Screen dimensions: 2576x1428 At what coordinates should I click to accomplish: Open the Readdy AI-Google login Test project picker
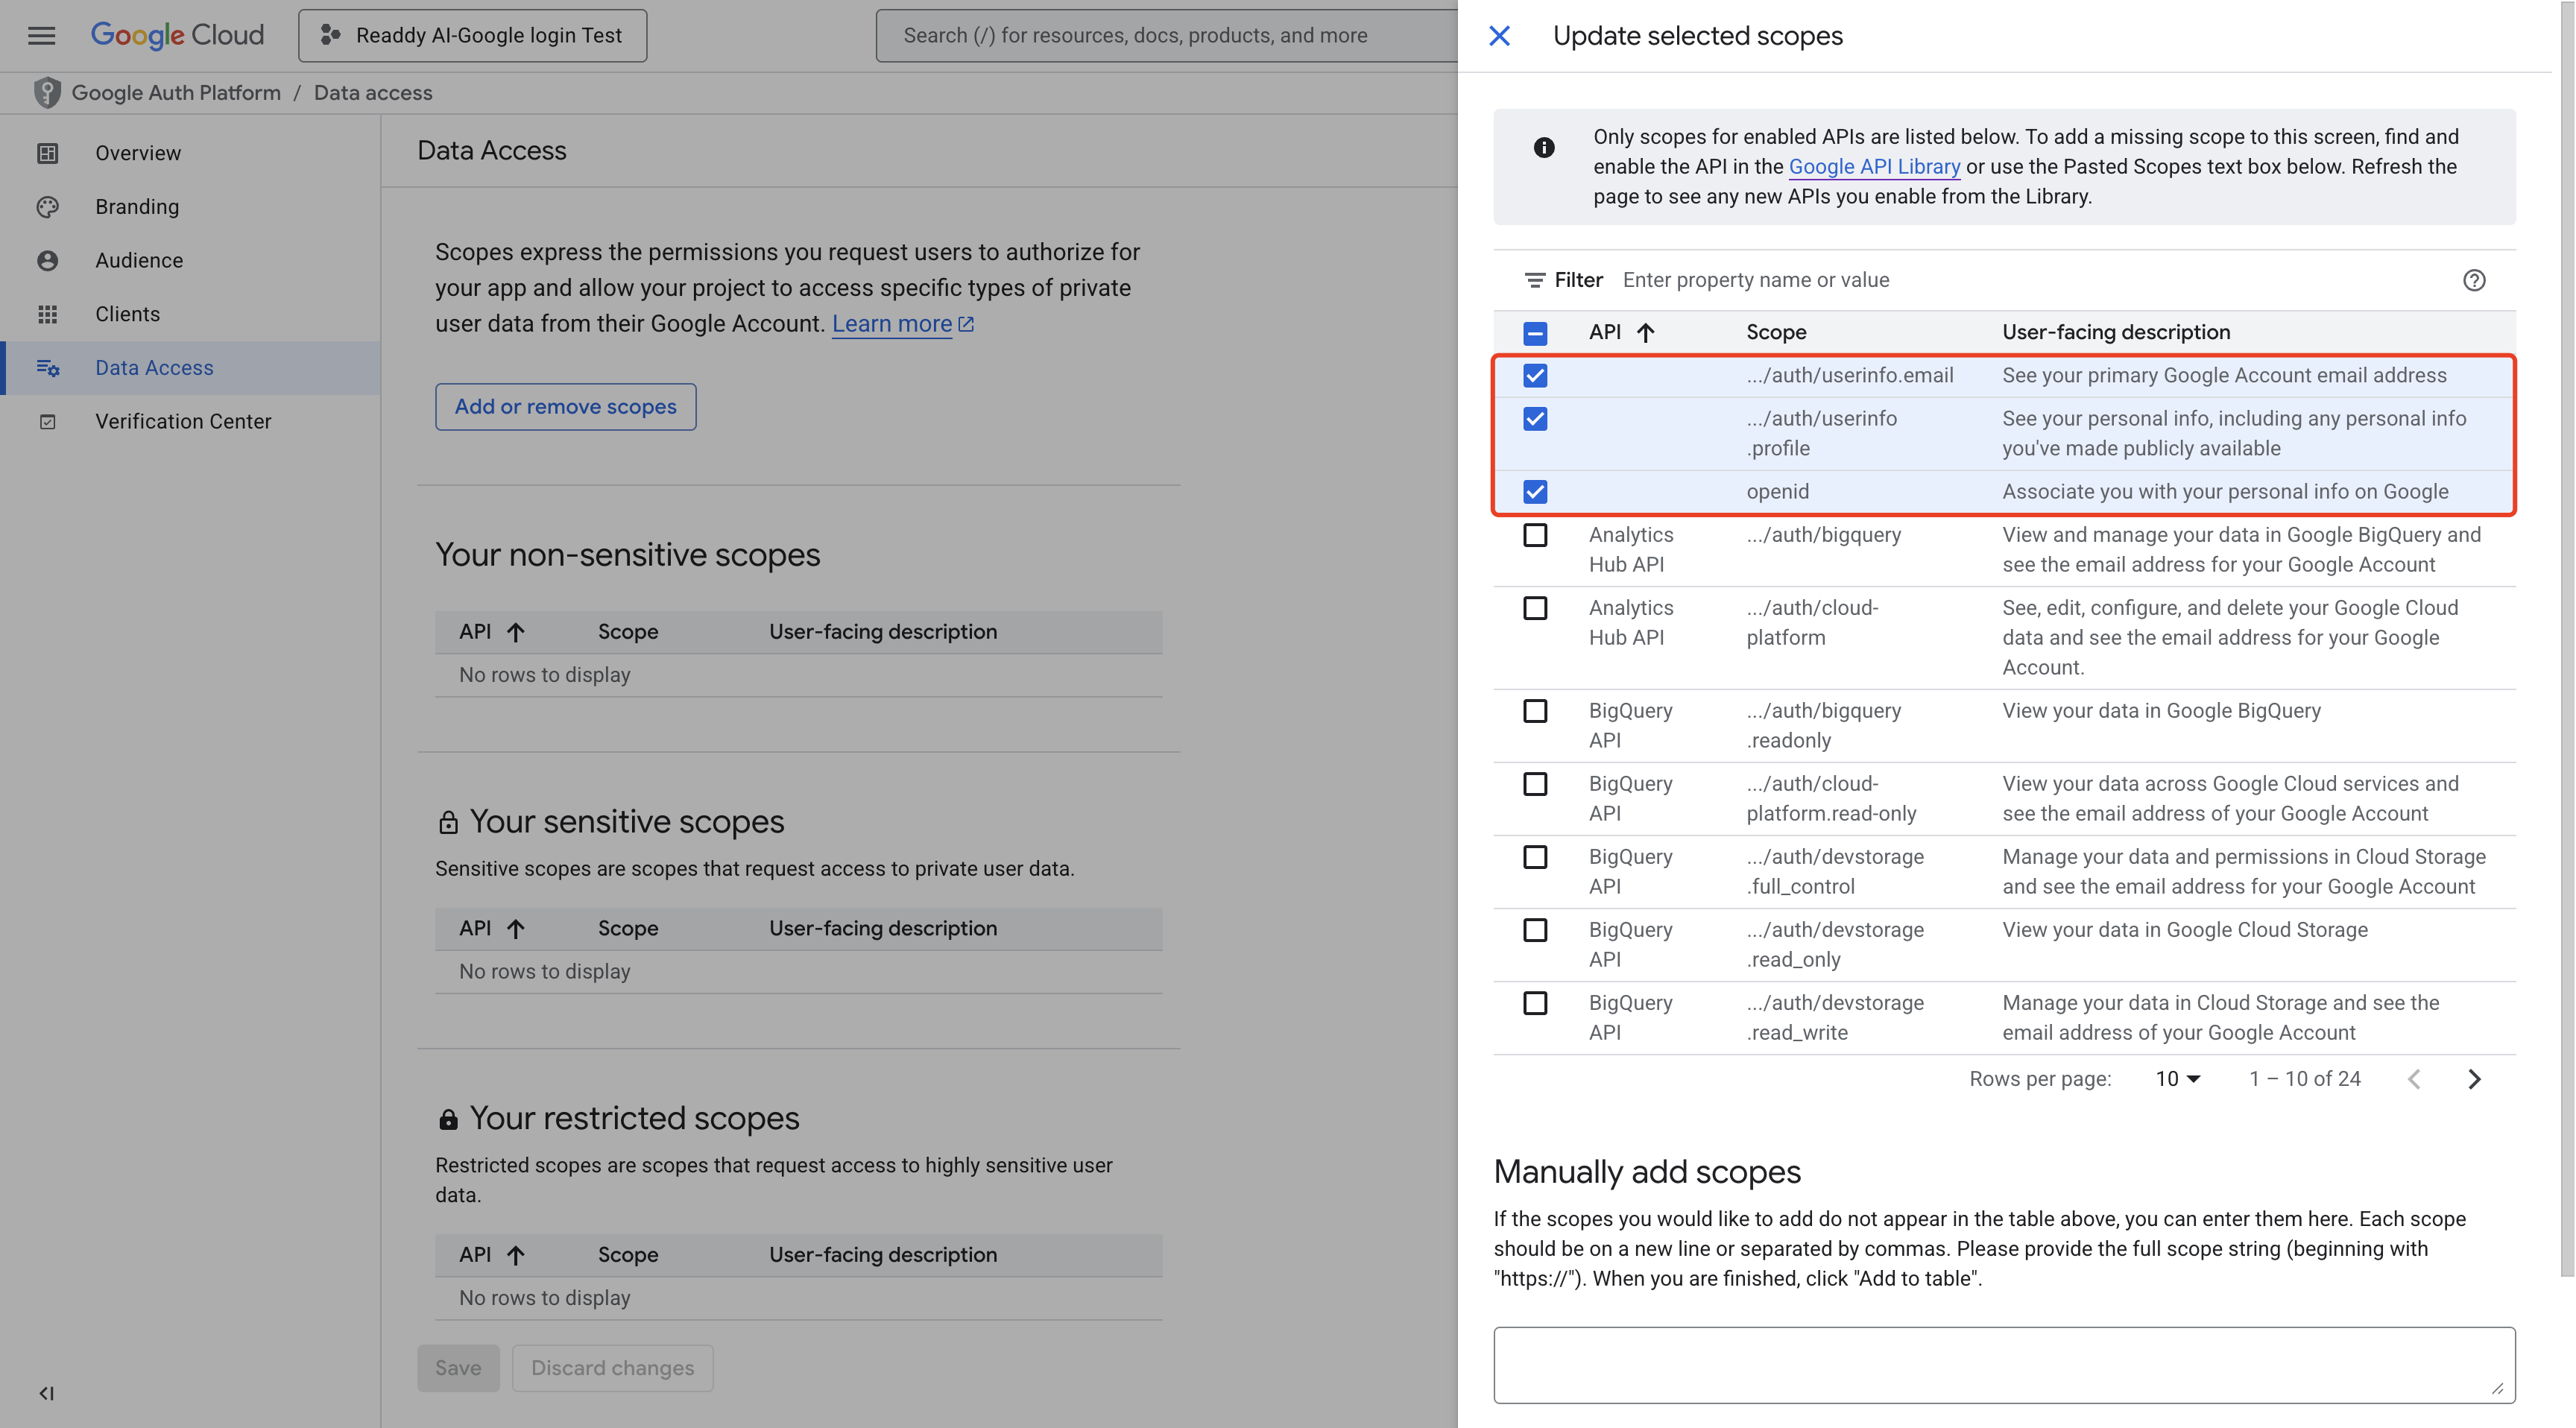coord(472,36)
